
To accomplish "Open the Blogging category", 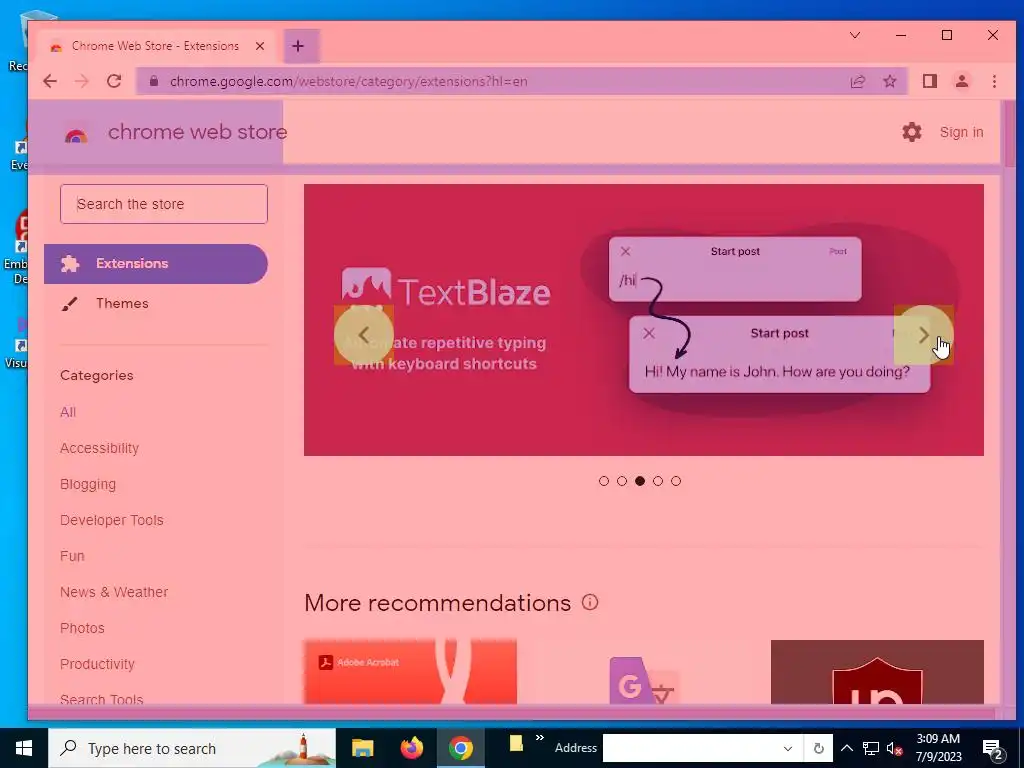I will pos(88,484).
